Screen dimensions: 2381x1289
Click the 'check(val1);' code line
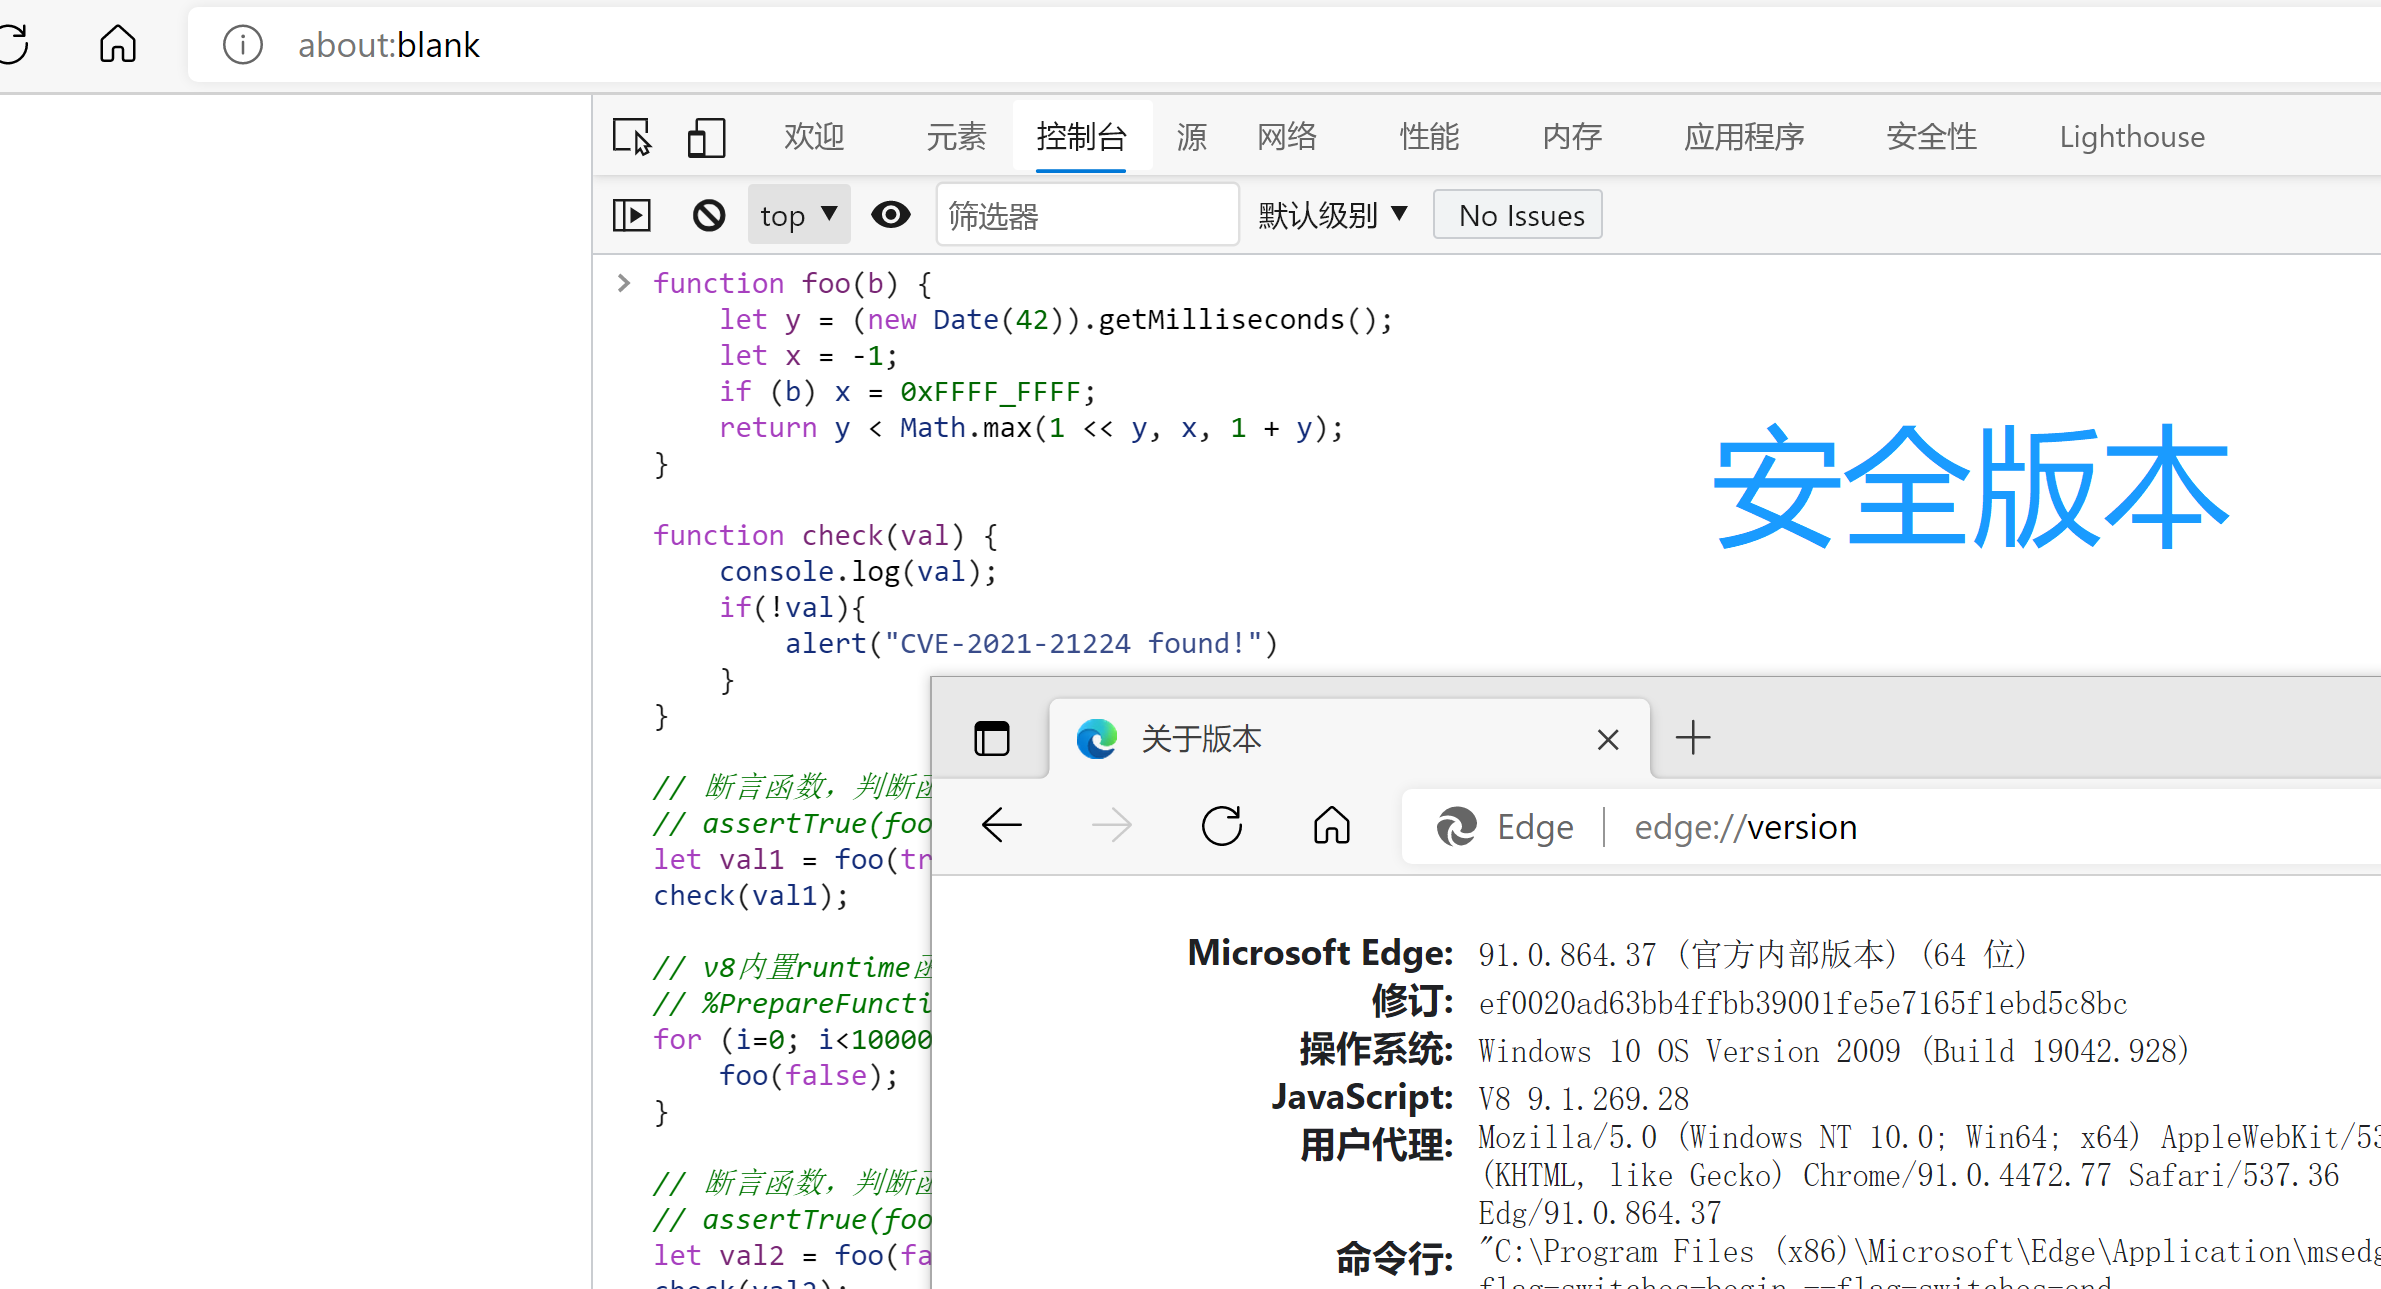(x=750, y=895)
